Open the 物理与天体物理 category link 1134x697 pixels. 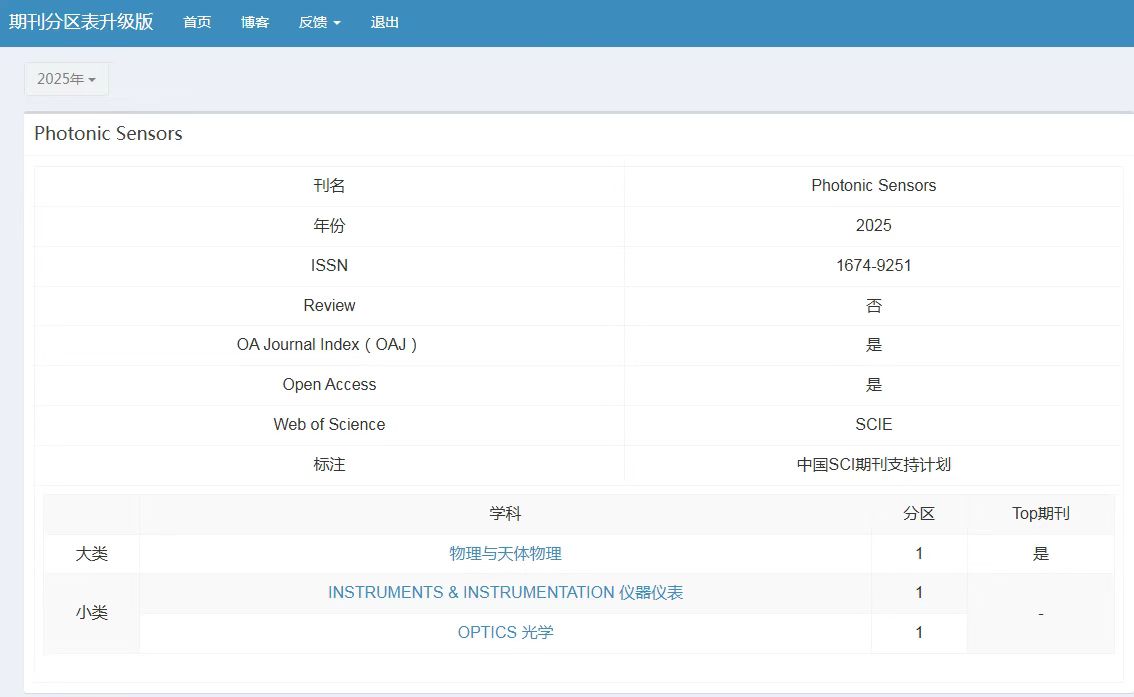click(x=505, y=553)
